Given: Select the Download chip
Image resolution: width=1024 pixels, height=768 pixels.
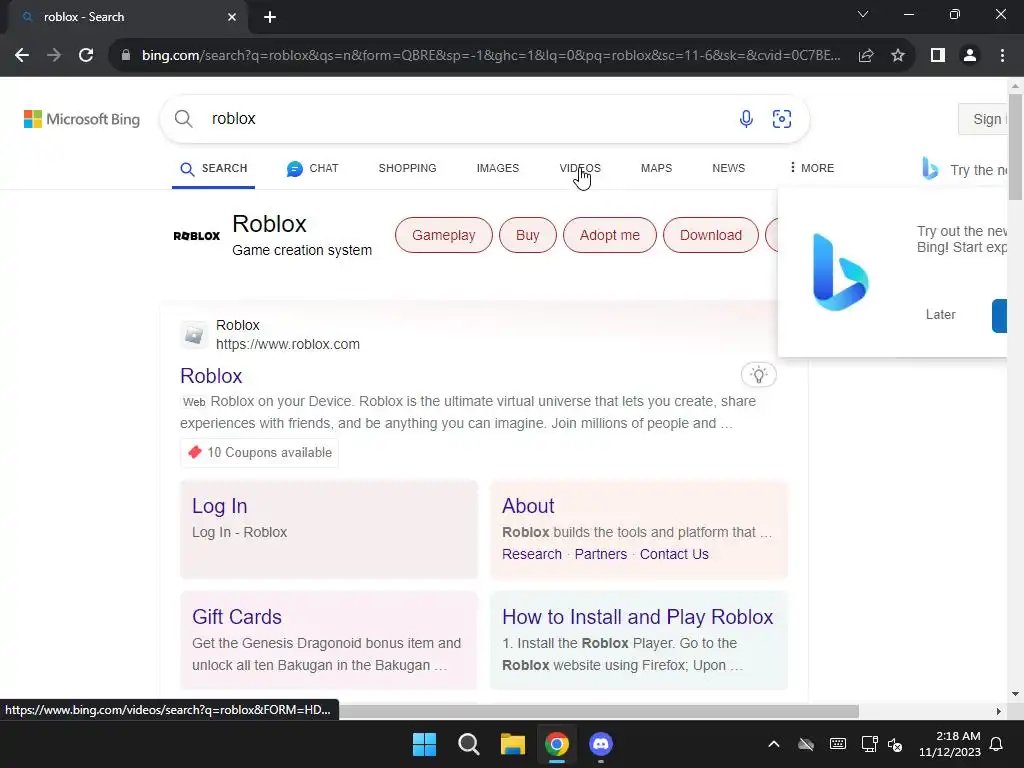Looking at the screenshot, I should point(711,235).
